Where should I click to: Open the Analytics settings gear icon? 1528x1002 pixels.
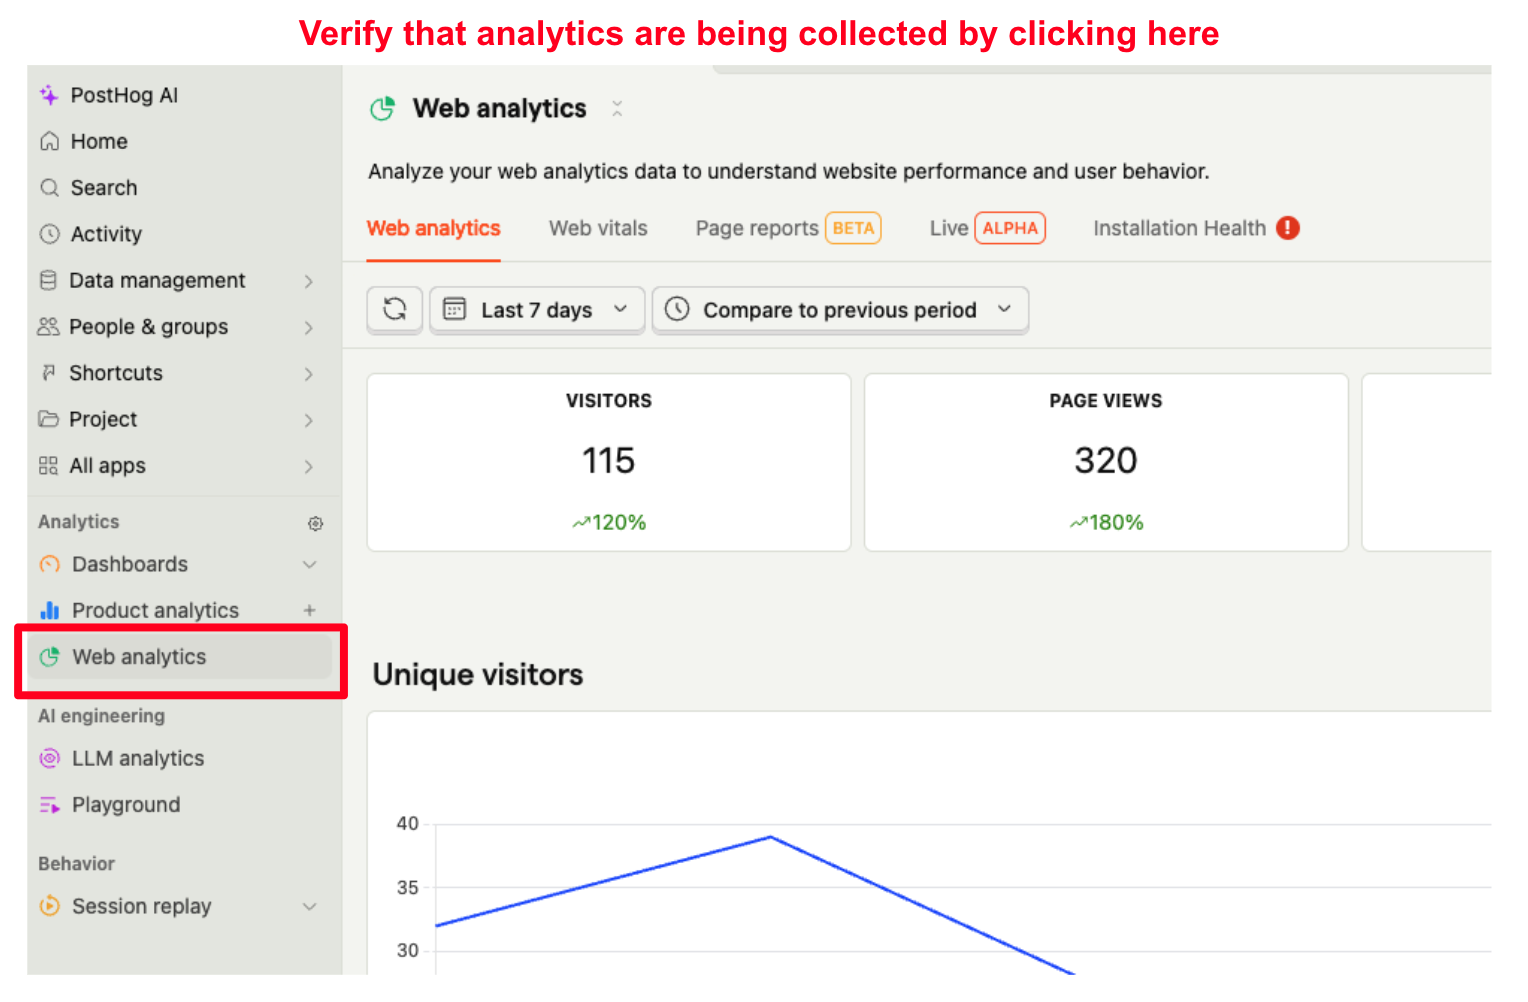(x=316, y=522)
